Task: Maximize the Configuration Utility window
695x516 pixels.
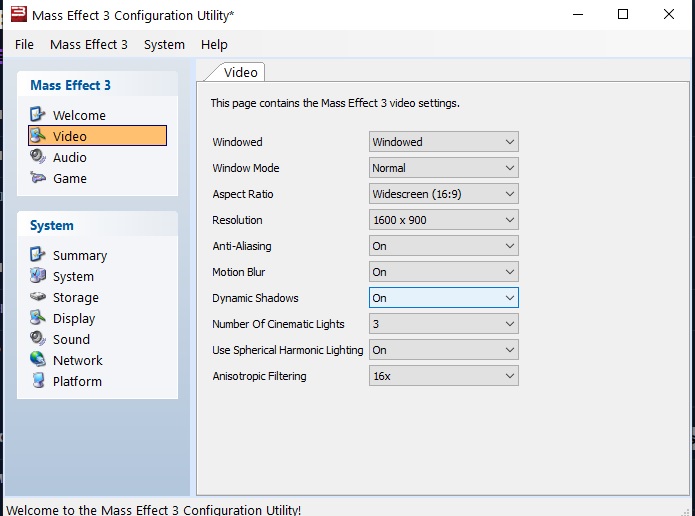Action: (623, 14)
